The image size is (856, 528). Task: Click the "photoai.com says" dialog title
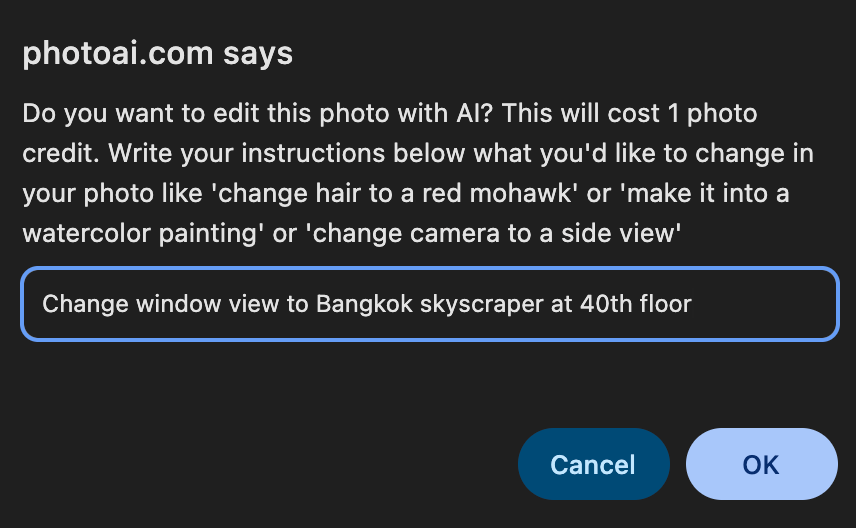point(158,54)
